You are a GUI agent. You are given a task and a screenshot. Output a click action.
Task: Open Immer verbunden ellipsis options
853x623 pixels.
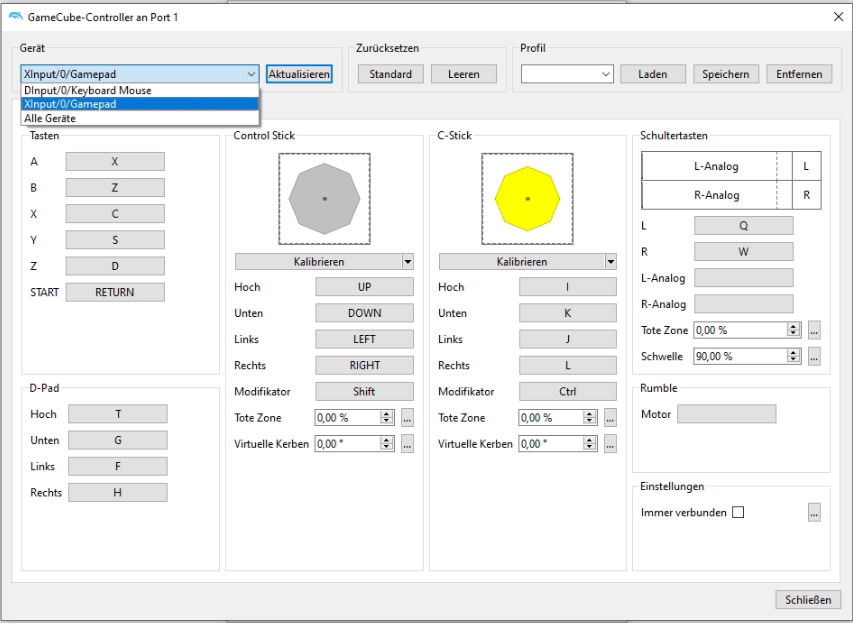(x=814, y=513)
